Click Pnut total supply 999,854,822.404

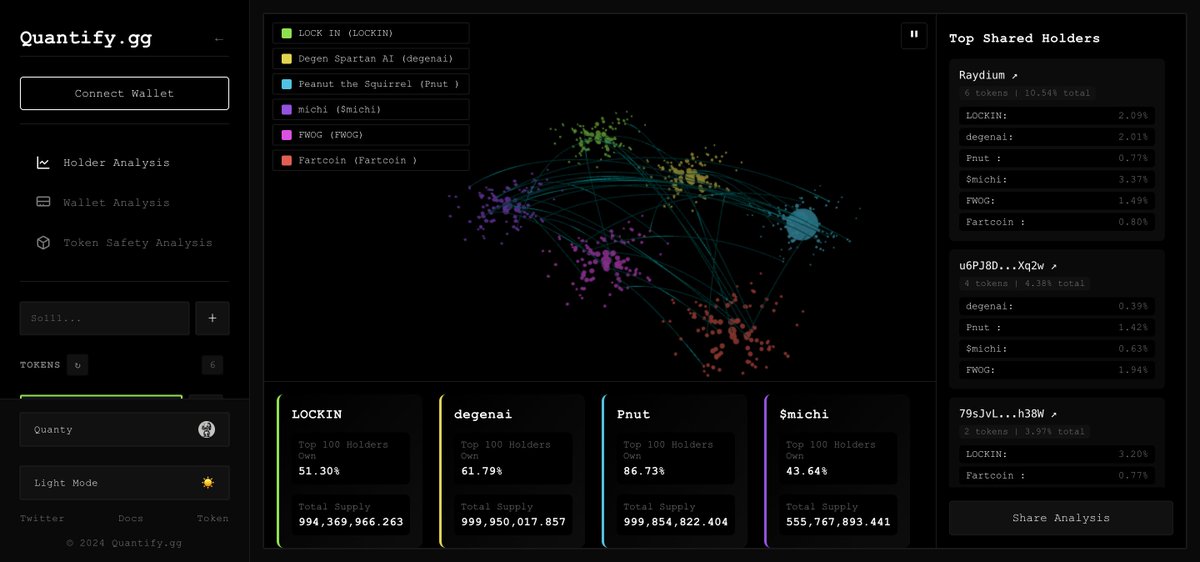676,522
